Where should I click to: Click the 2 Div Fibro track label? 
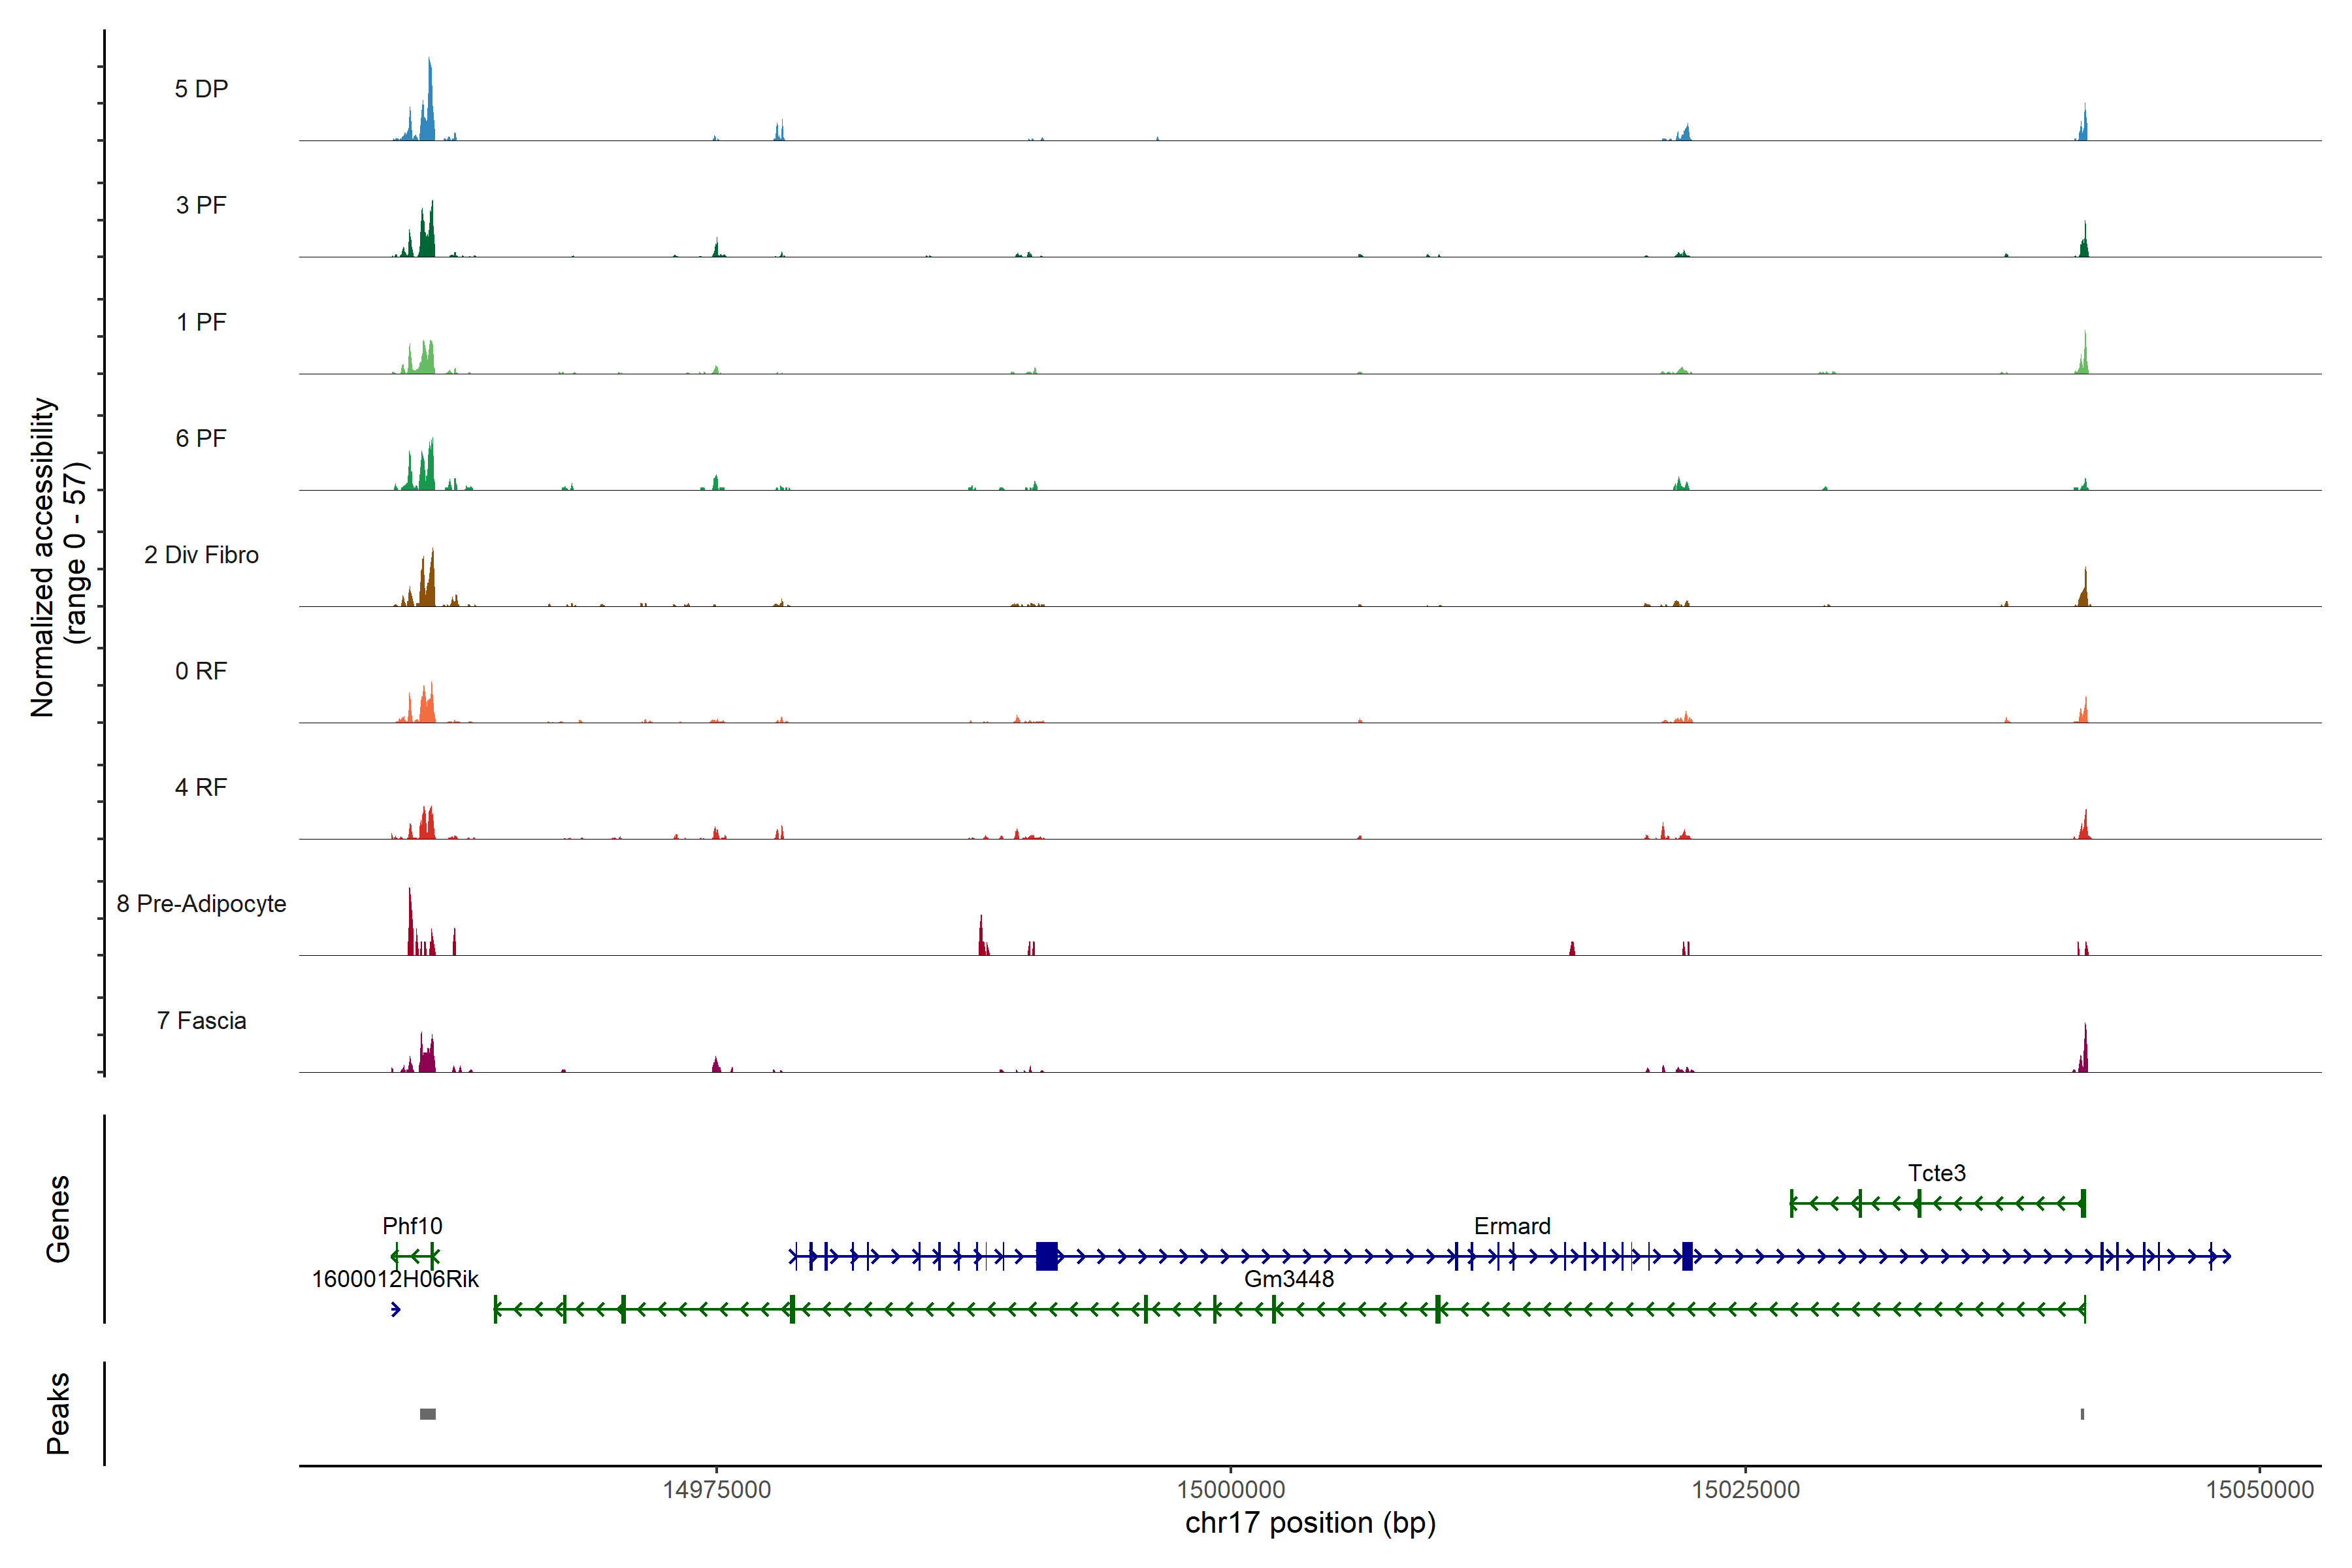(x=201, y=555)
